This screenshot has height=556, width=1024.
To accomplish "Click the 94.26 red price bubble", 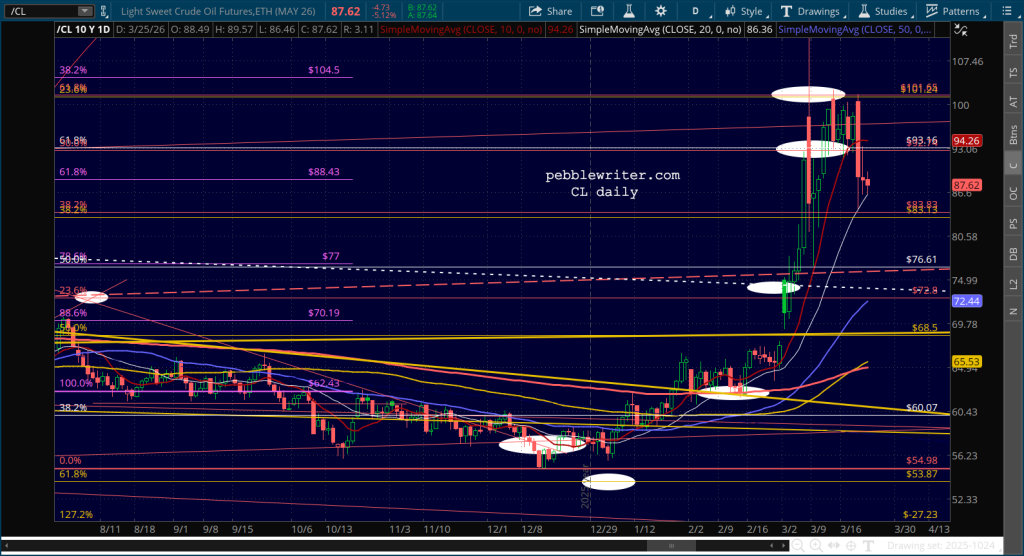I will (966, 140).
